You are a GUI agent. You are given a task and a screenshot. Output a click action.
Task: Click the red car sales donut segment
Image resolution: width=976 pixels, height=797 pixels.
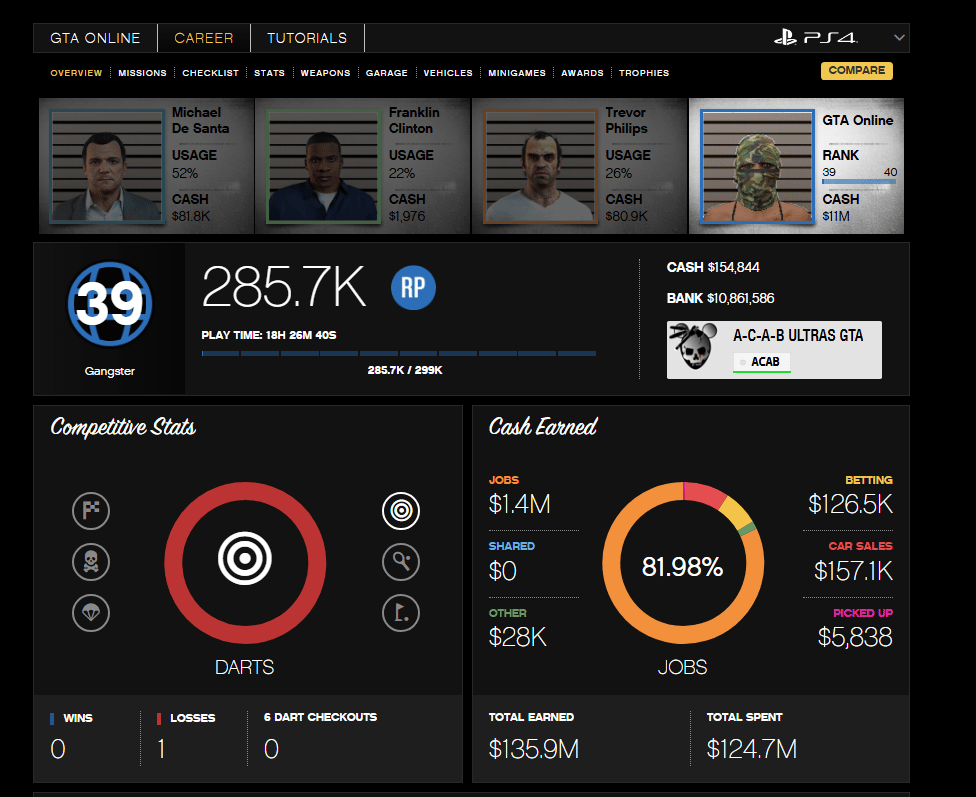[x=704, y=494]
